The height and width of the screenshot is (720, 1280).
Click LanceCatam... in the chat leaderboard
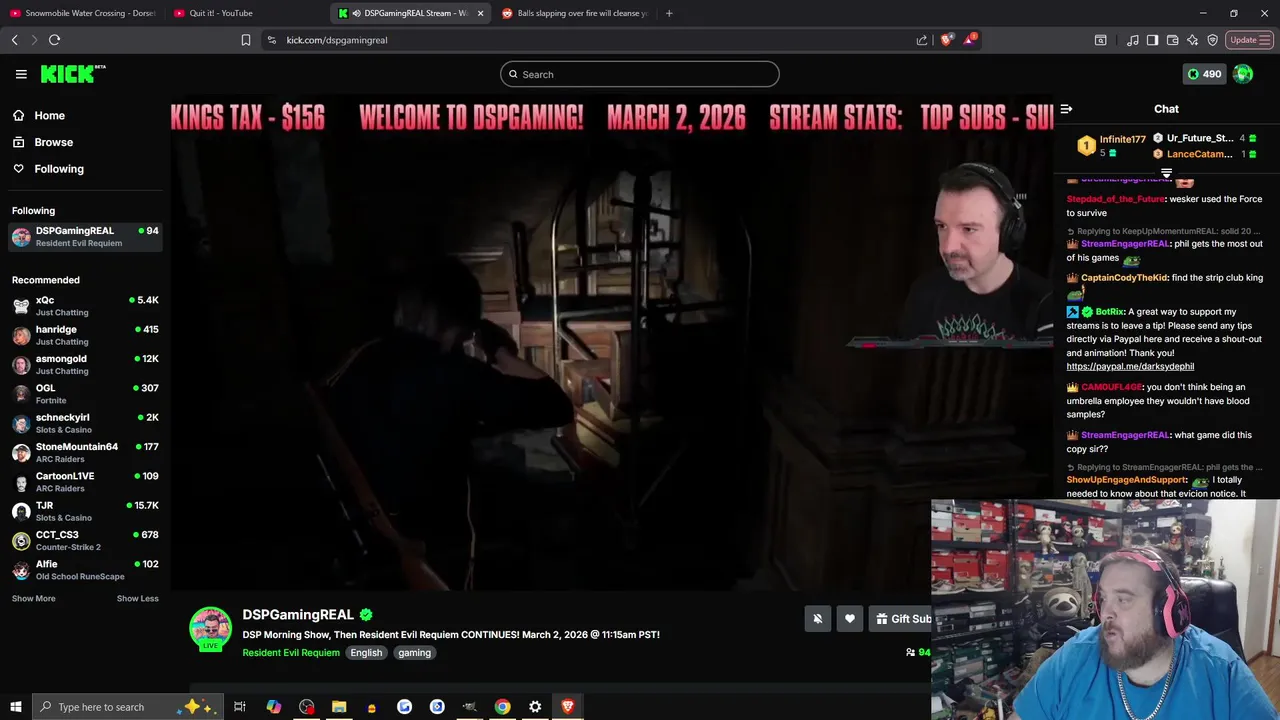(1199, 154)
